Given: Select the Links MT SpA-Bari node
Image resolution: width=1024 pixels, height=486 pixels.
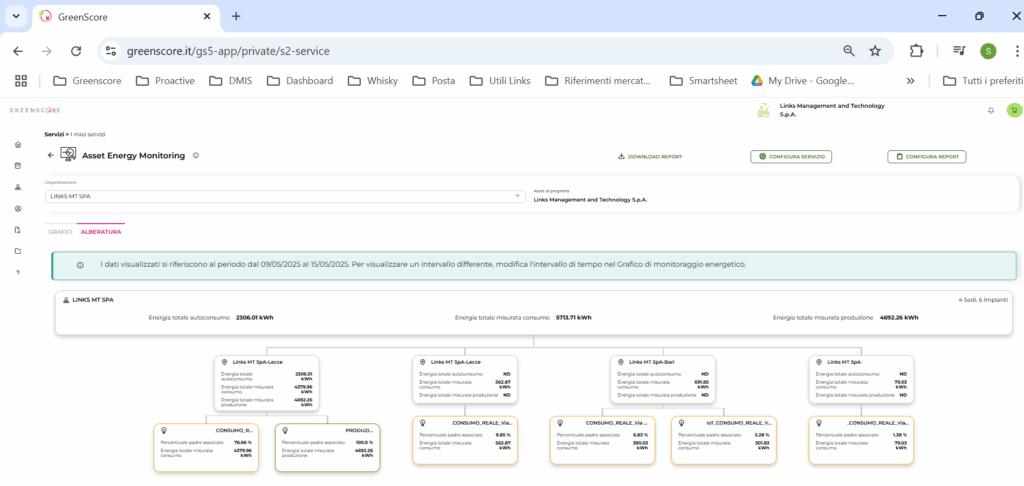Looking at the screenshot, I should pos(663,380).
